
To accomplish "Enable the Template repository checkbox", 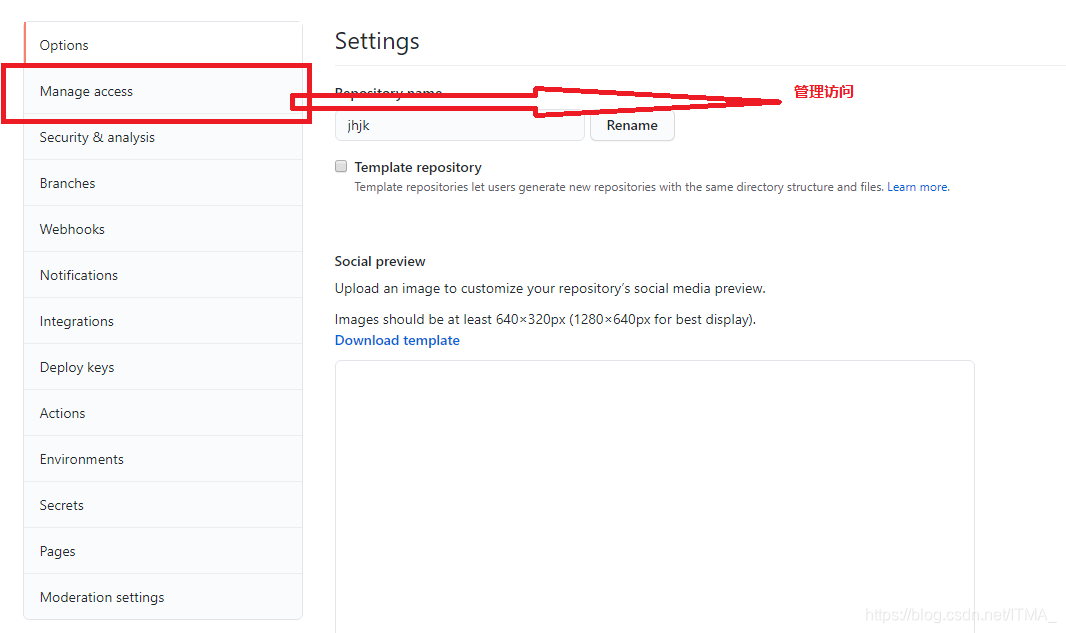I will pos(341,167).
